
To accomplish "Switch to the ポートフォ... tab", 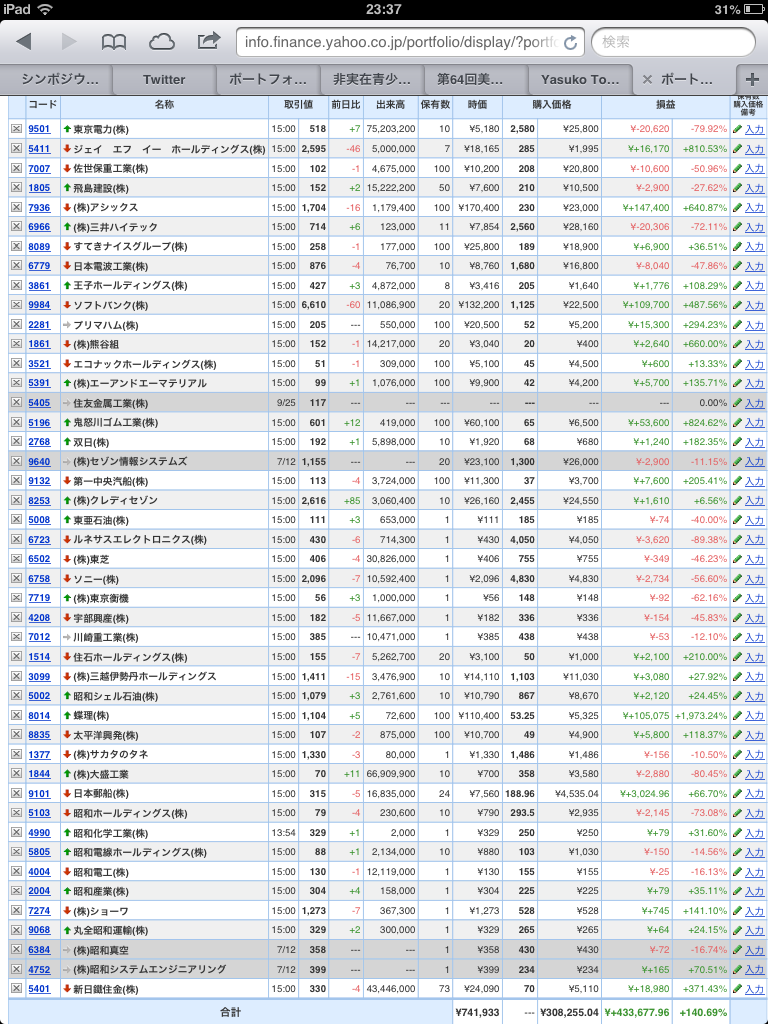I will [268, 80].
